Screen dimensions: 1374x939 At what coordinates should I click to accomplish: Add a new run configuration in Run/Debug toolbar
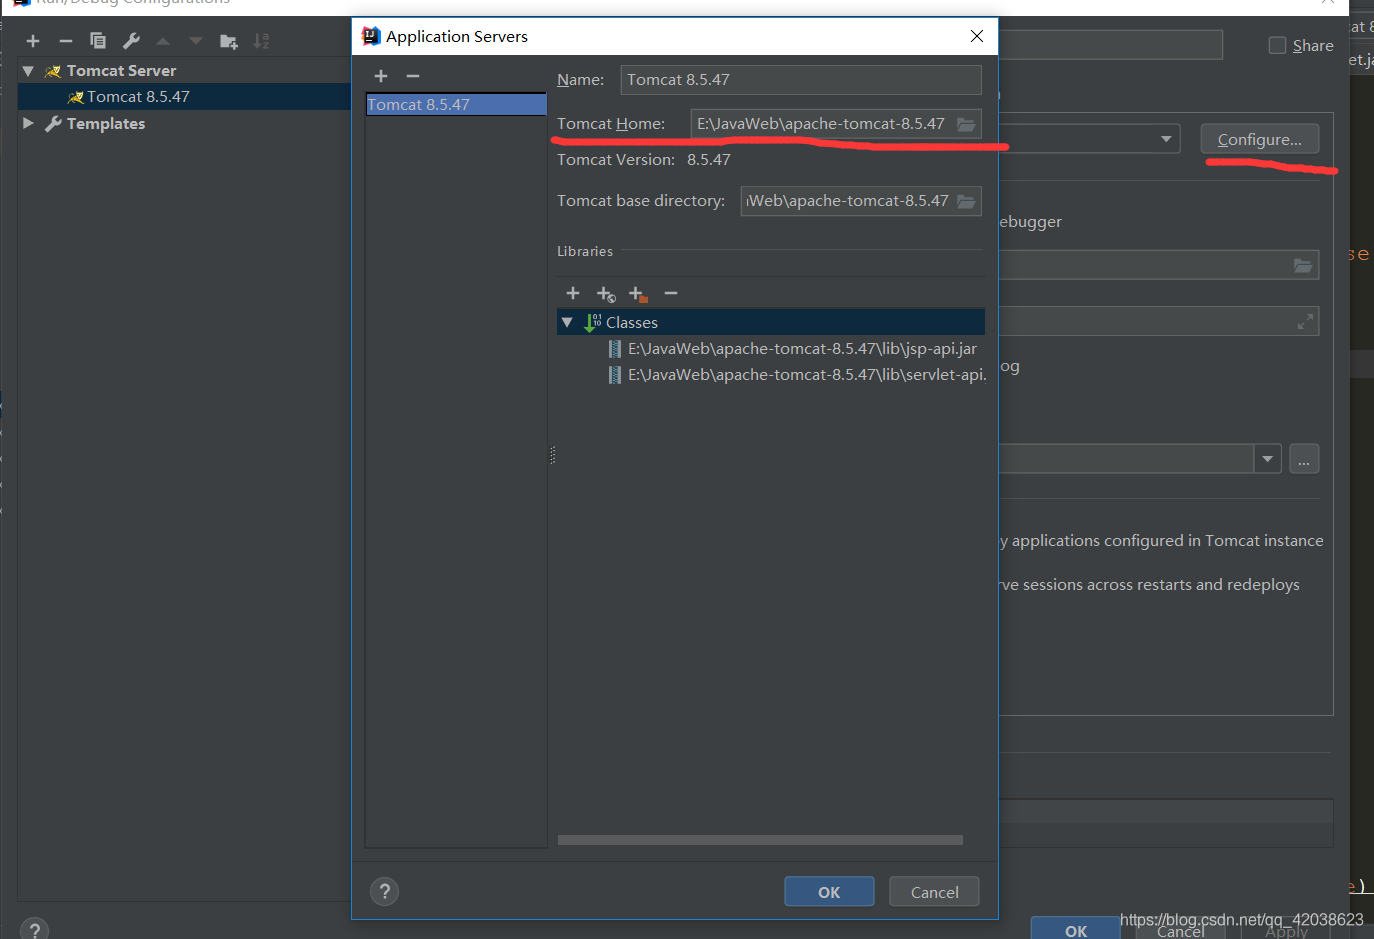tap(33, 41)
